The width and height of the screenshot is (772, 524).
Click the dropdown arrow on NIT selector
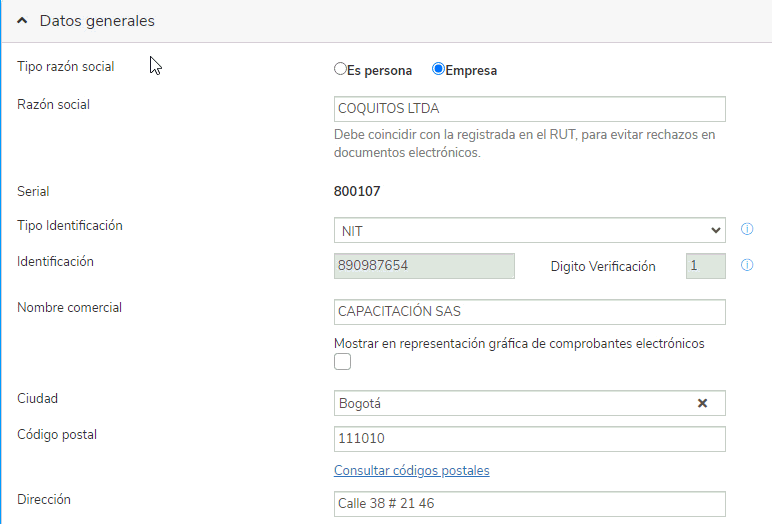(715, 230)
